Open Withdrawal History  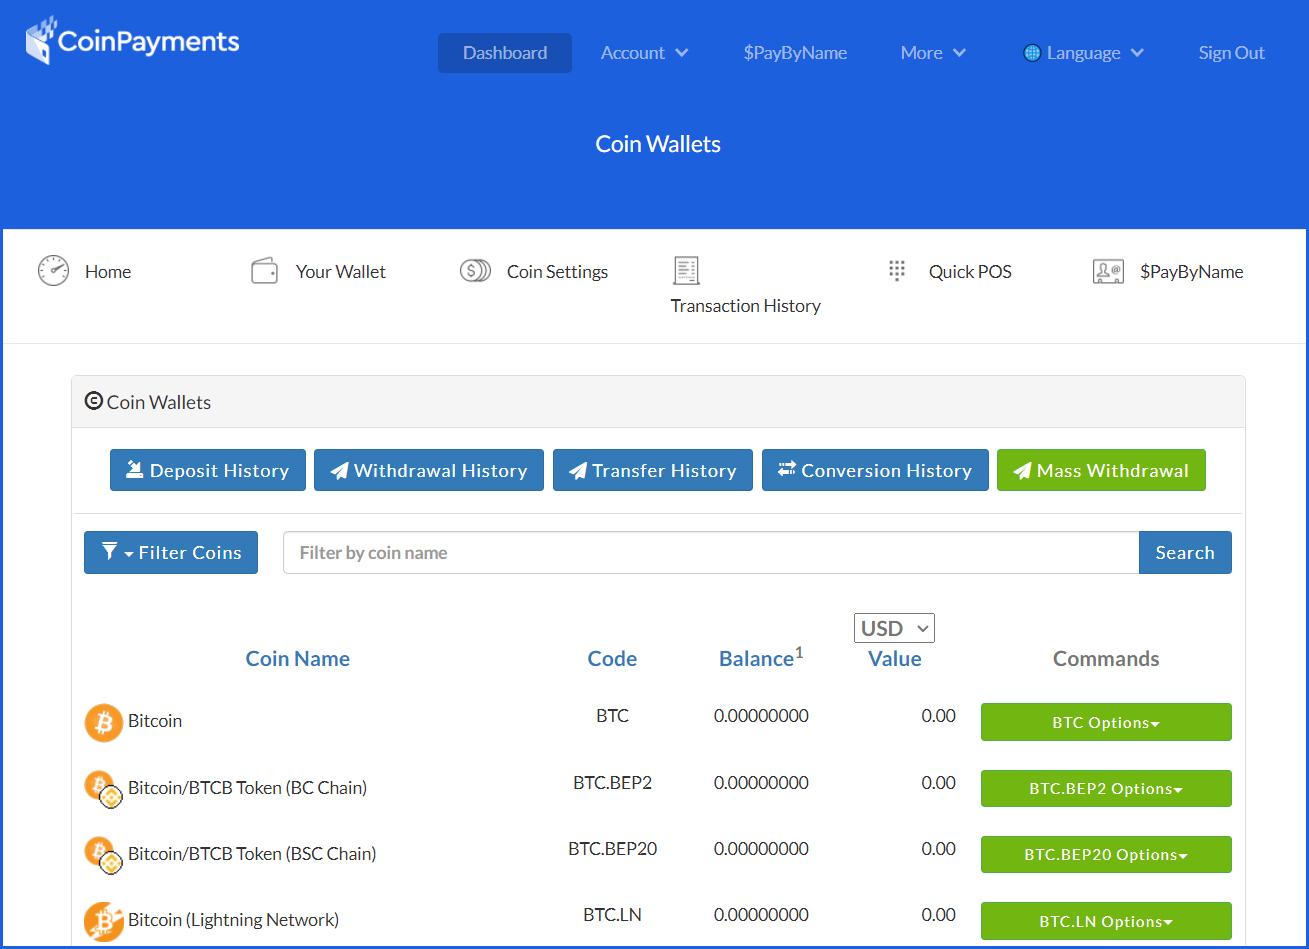point(429,470)
